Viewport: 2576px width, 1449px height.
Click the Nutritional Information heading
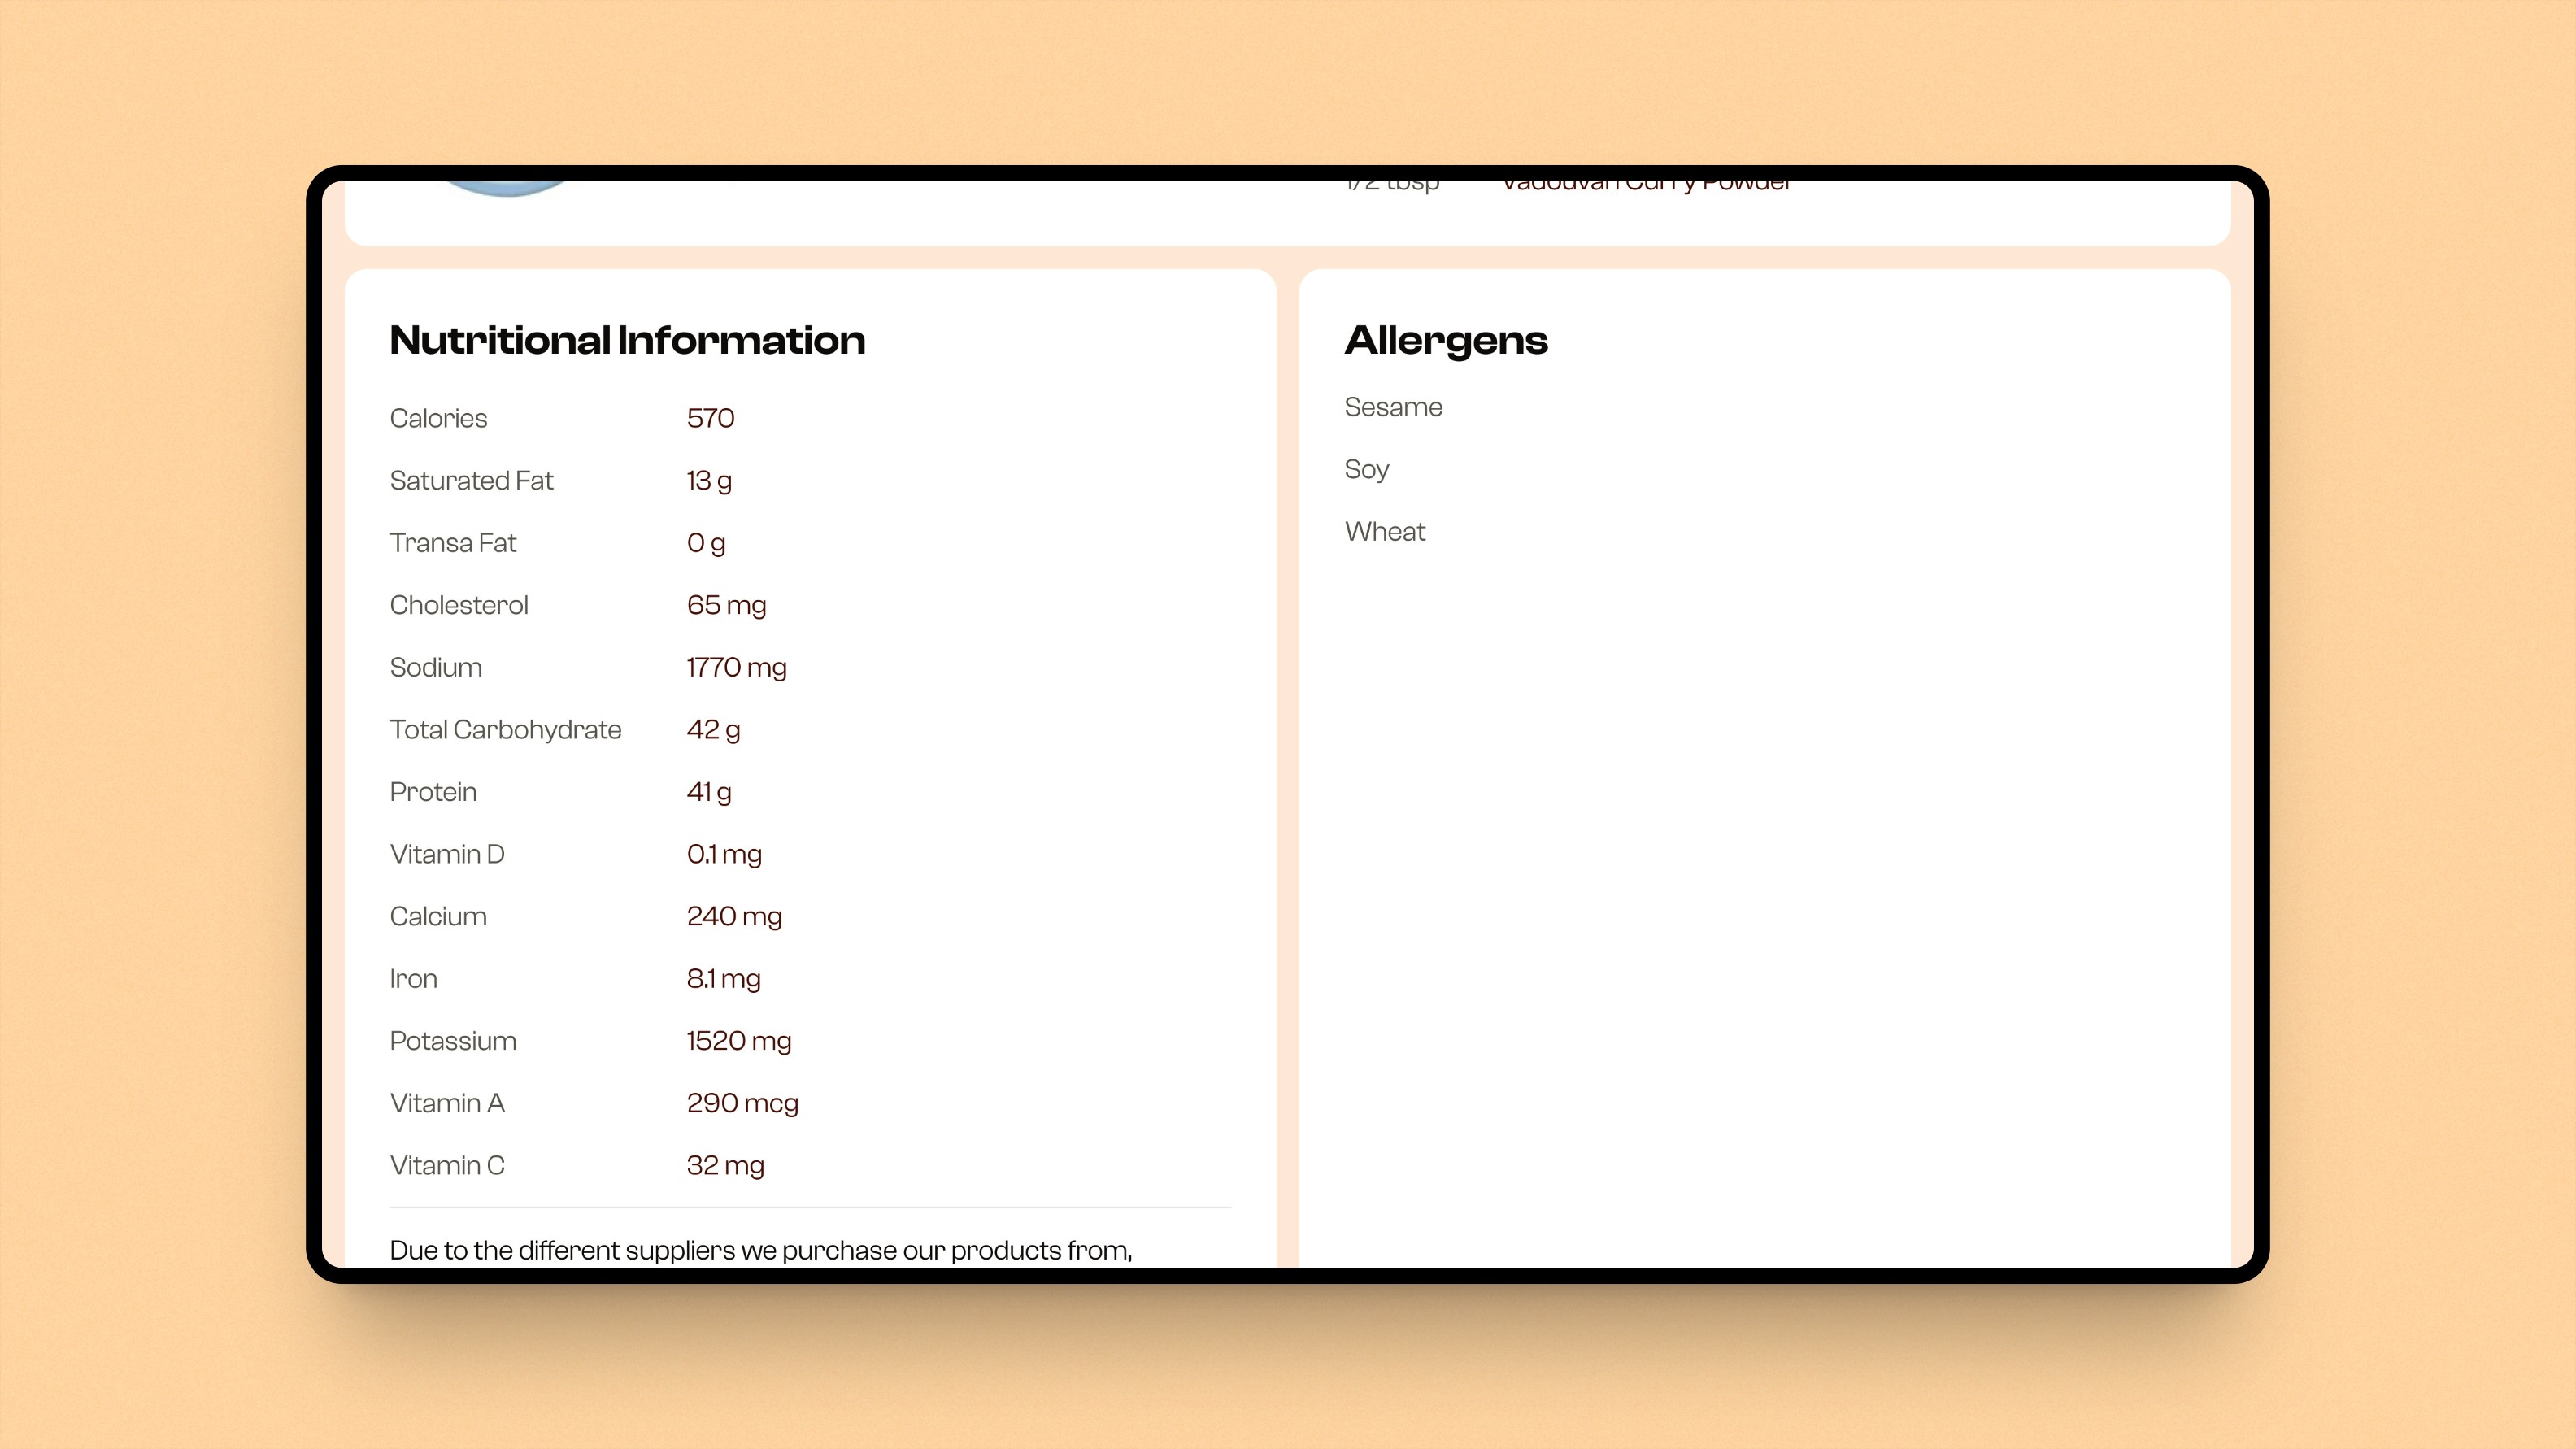click(x=627, y=340)
